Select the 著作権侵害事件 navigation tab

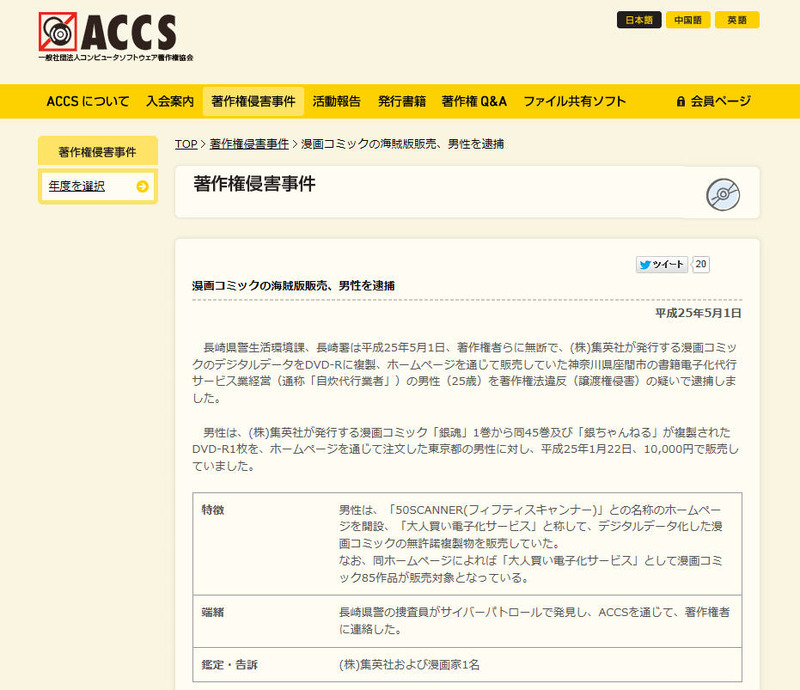(253, 101)
